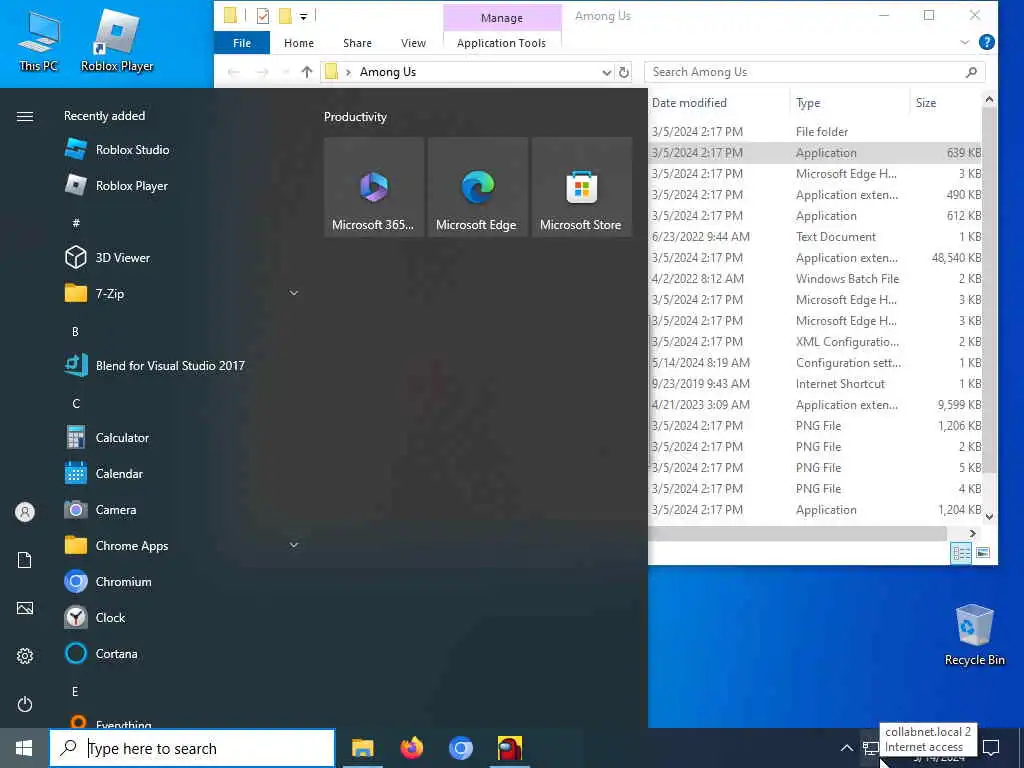Open Explorer help question mark icon
The width and height of the screenshot is (1024, 768).
tap(987, 42)
